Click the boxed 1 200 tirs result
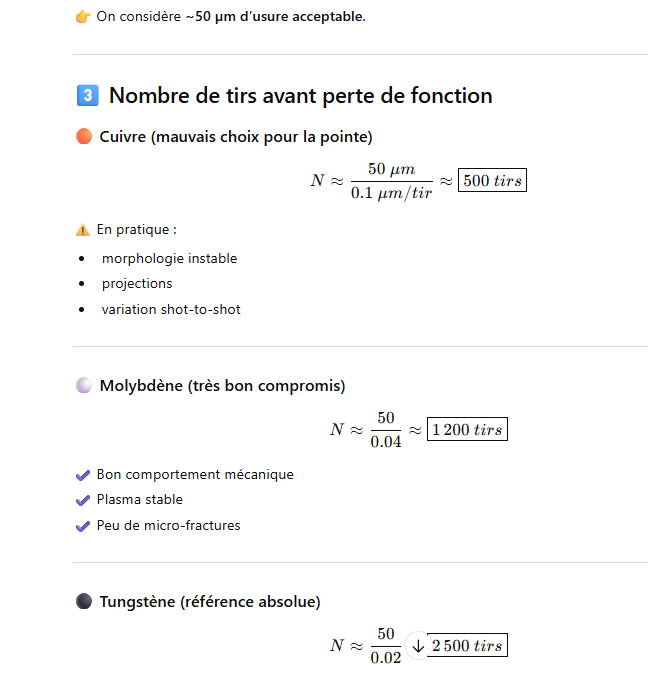Viewport: 648px width, 680px height. coord(467,430)
